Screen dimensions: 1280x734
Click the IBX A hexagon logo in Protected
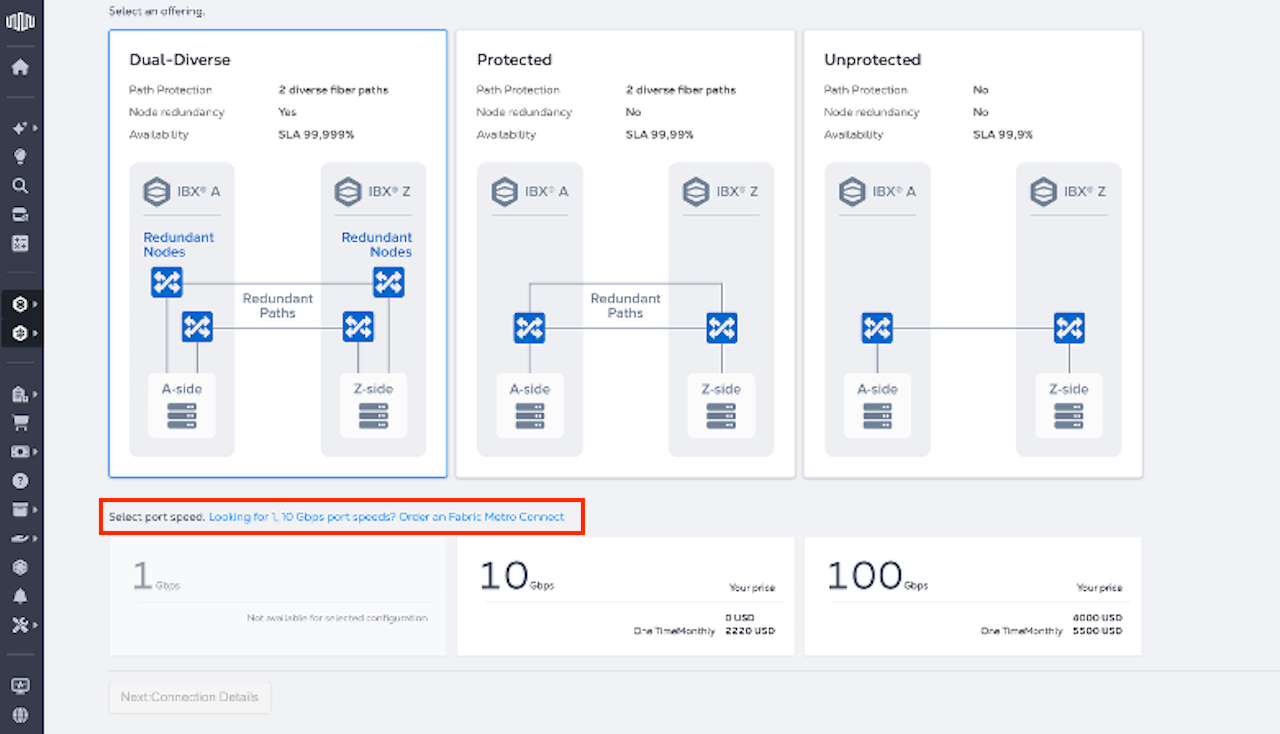coord(505,191)
